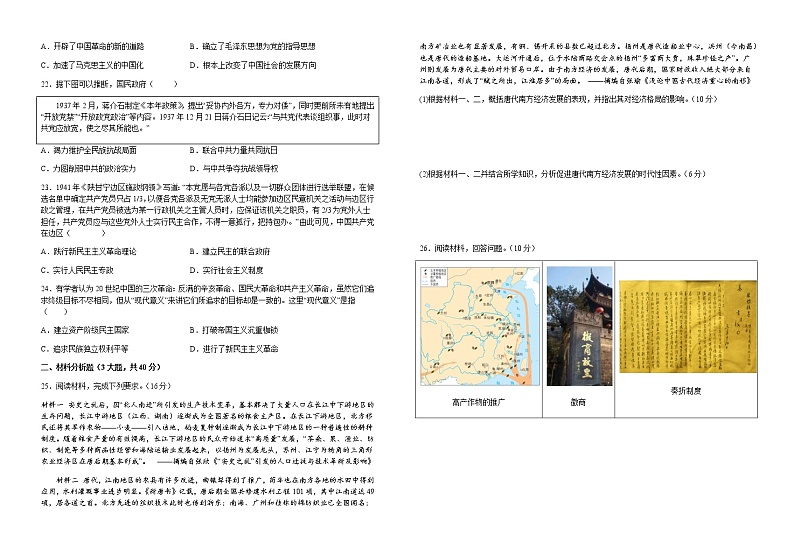794x549 pixels.
Task: Click sub-question (1) 概括唐代南方经济发展的表现
Action: [568, 99]
